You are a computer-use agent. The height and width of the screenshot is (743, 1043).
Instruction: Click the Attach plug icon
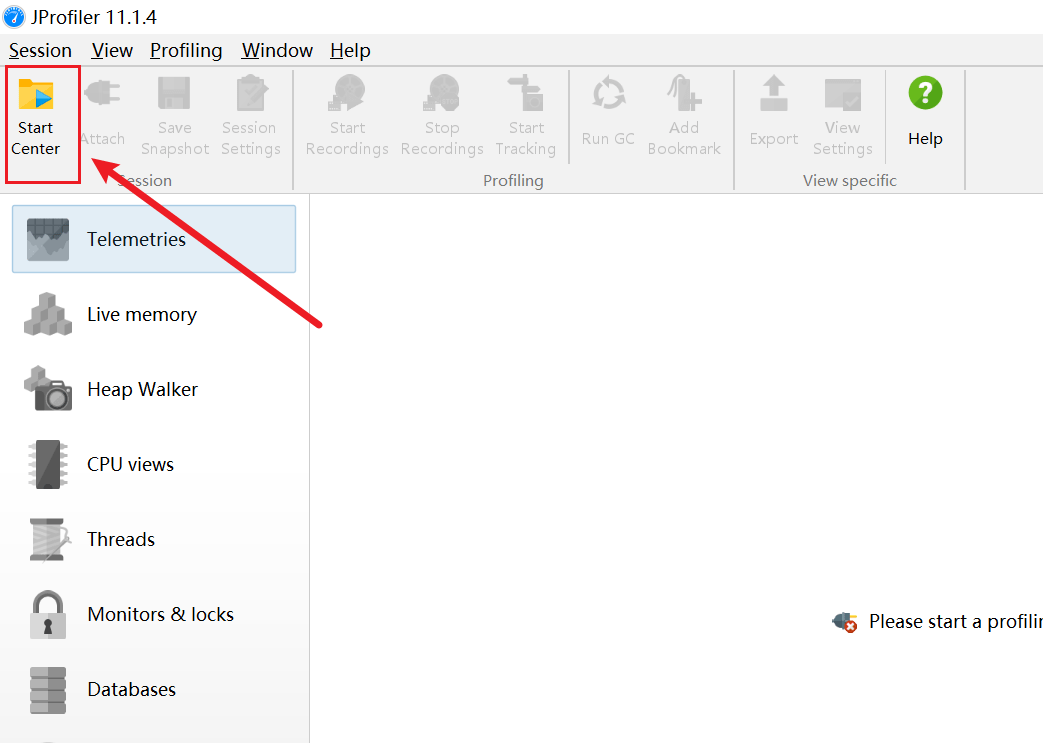click(102, 96)
